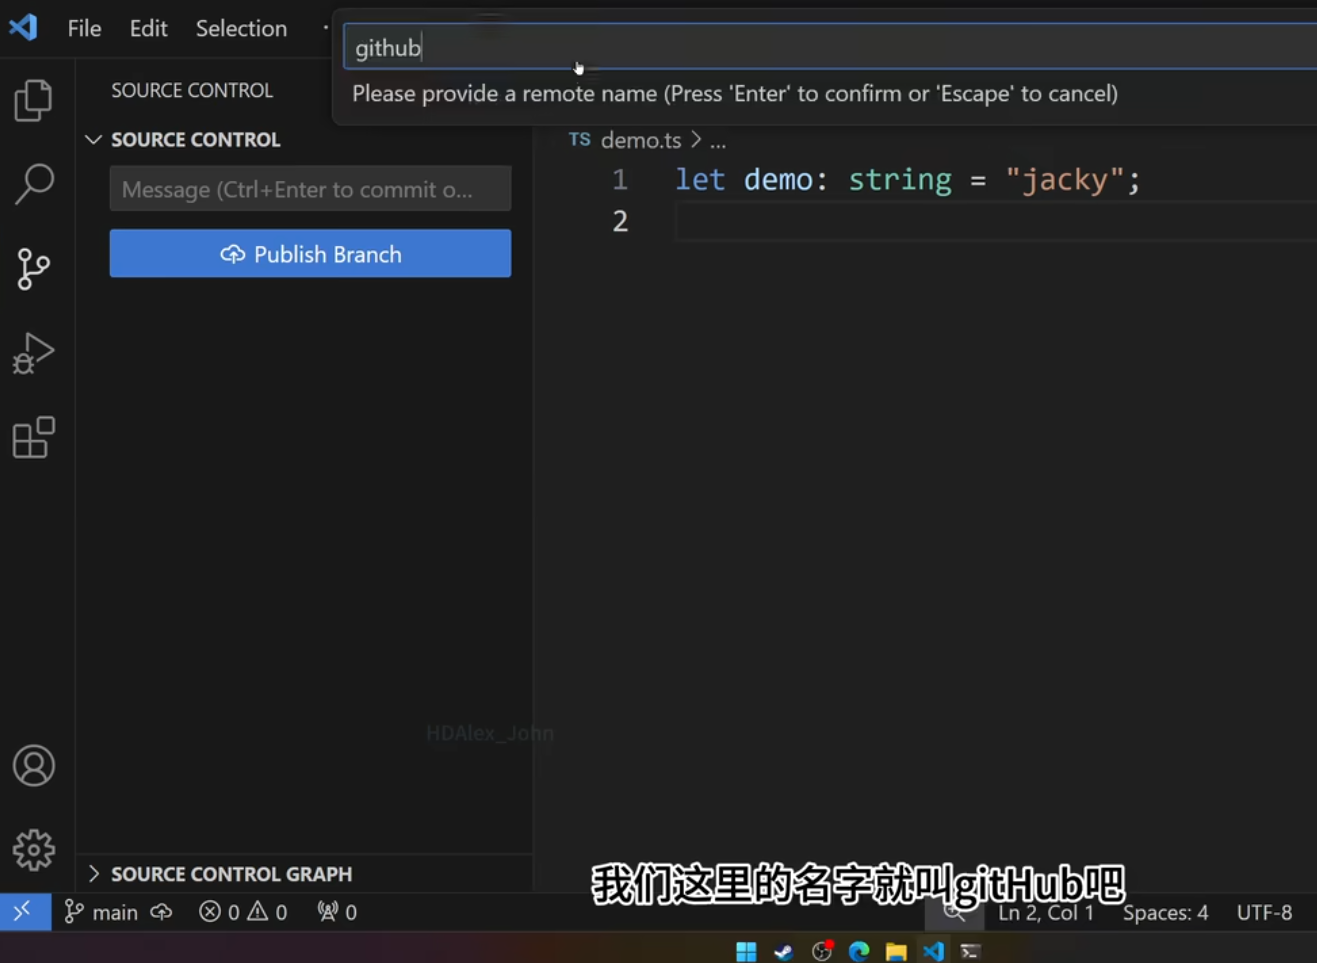
Task: Click line number 2 in the editor
Action: point(620,221)
